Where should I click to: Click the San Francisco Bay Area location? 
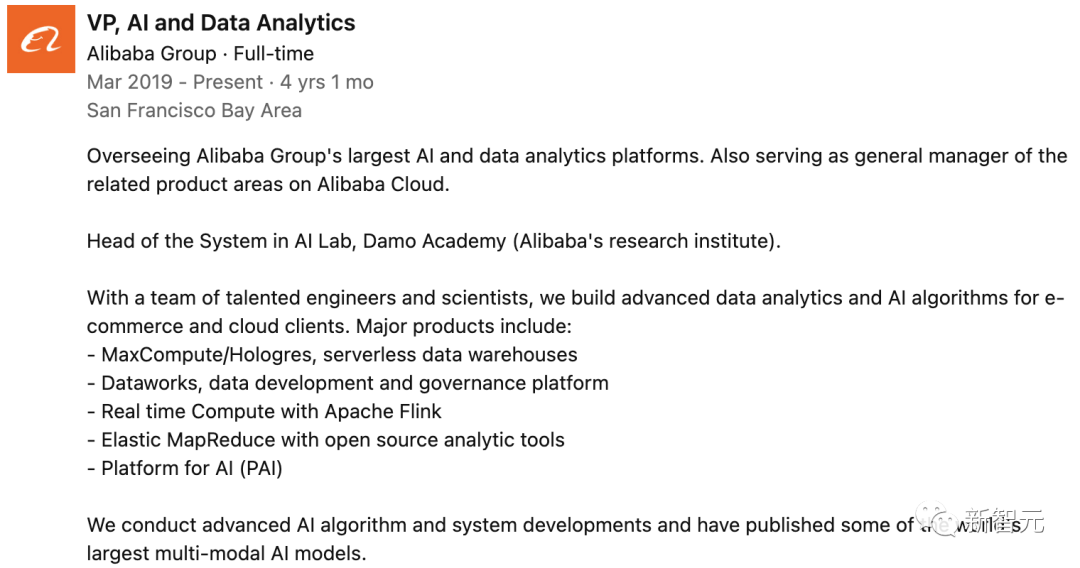(x=194, y=110)
